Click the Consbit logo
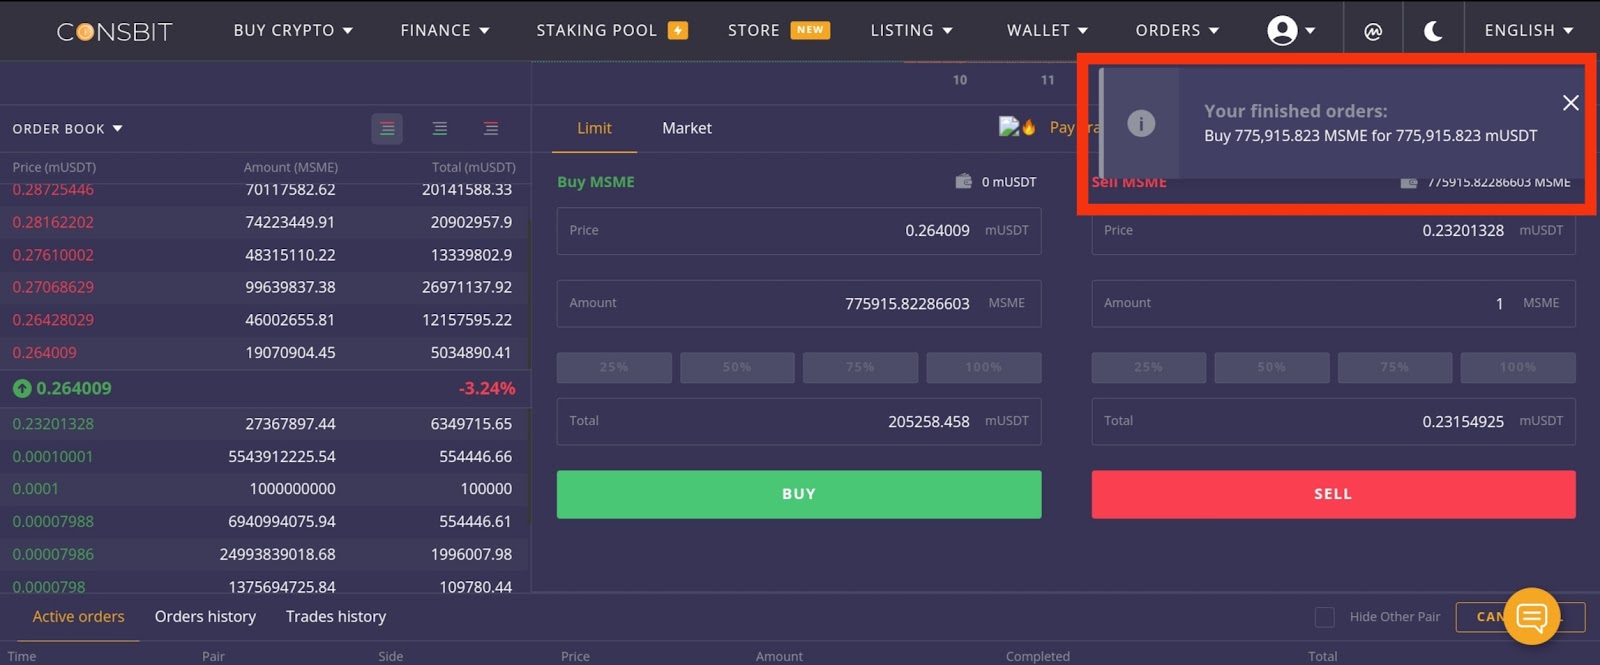 point(114,31)
